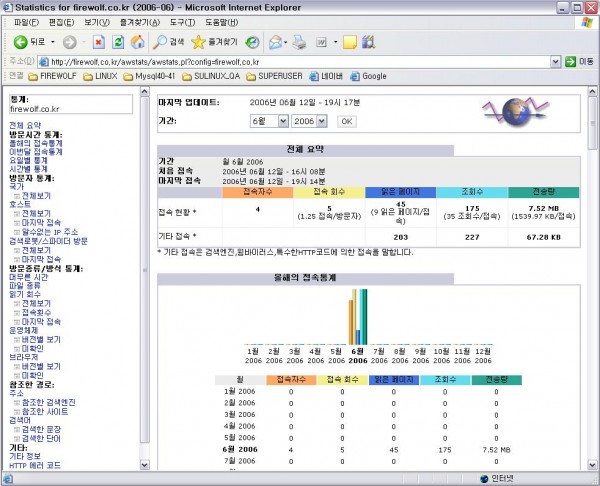Open FIREWOLF links folder
Screen dimensions: 600x486
point(53,76)
